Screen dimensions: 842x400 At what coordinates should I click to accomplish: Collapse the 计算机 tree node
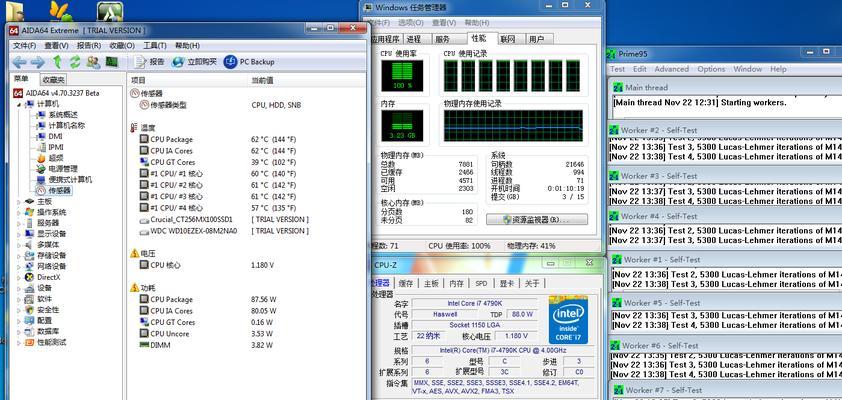pos(19,104)
